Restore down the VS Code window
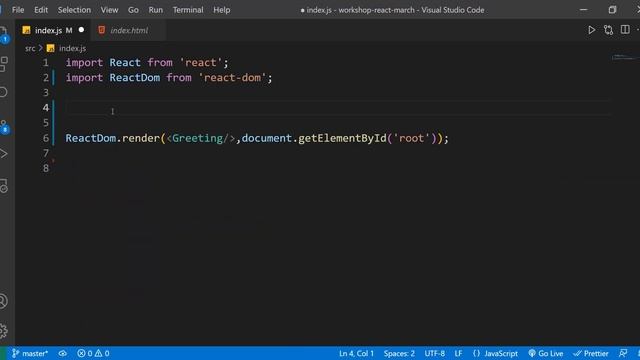 click(612, 10)
